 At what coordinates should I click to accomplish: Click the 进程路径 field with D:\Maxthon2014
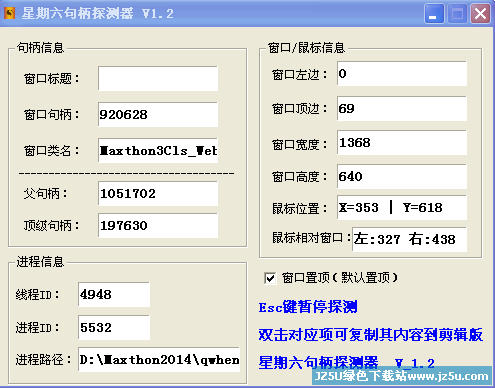[159, 359]
